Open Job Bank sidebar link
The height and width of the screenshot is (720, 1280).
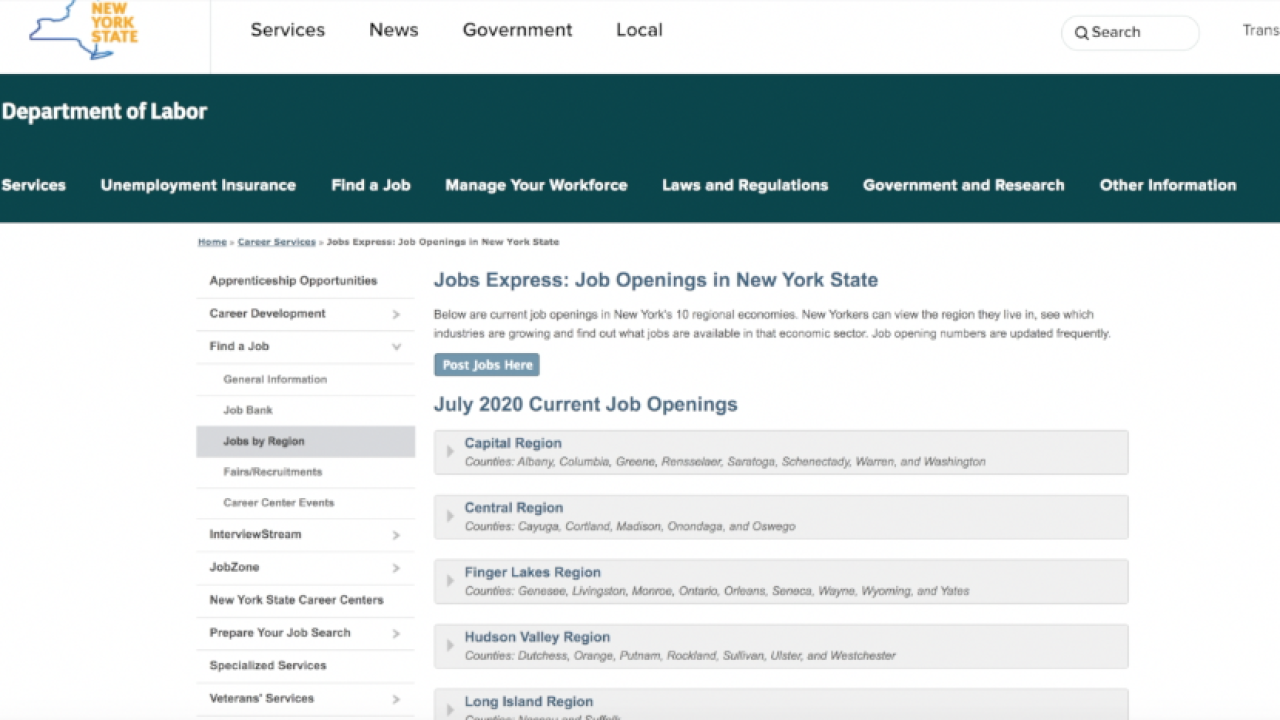coord(248,410)
